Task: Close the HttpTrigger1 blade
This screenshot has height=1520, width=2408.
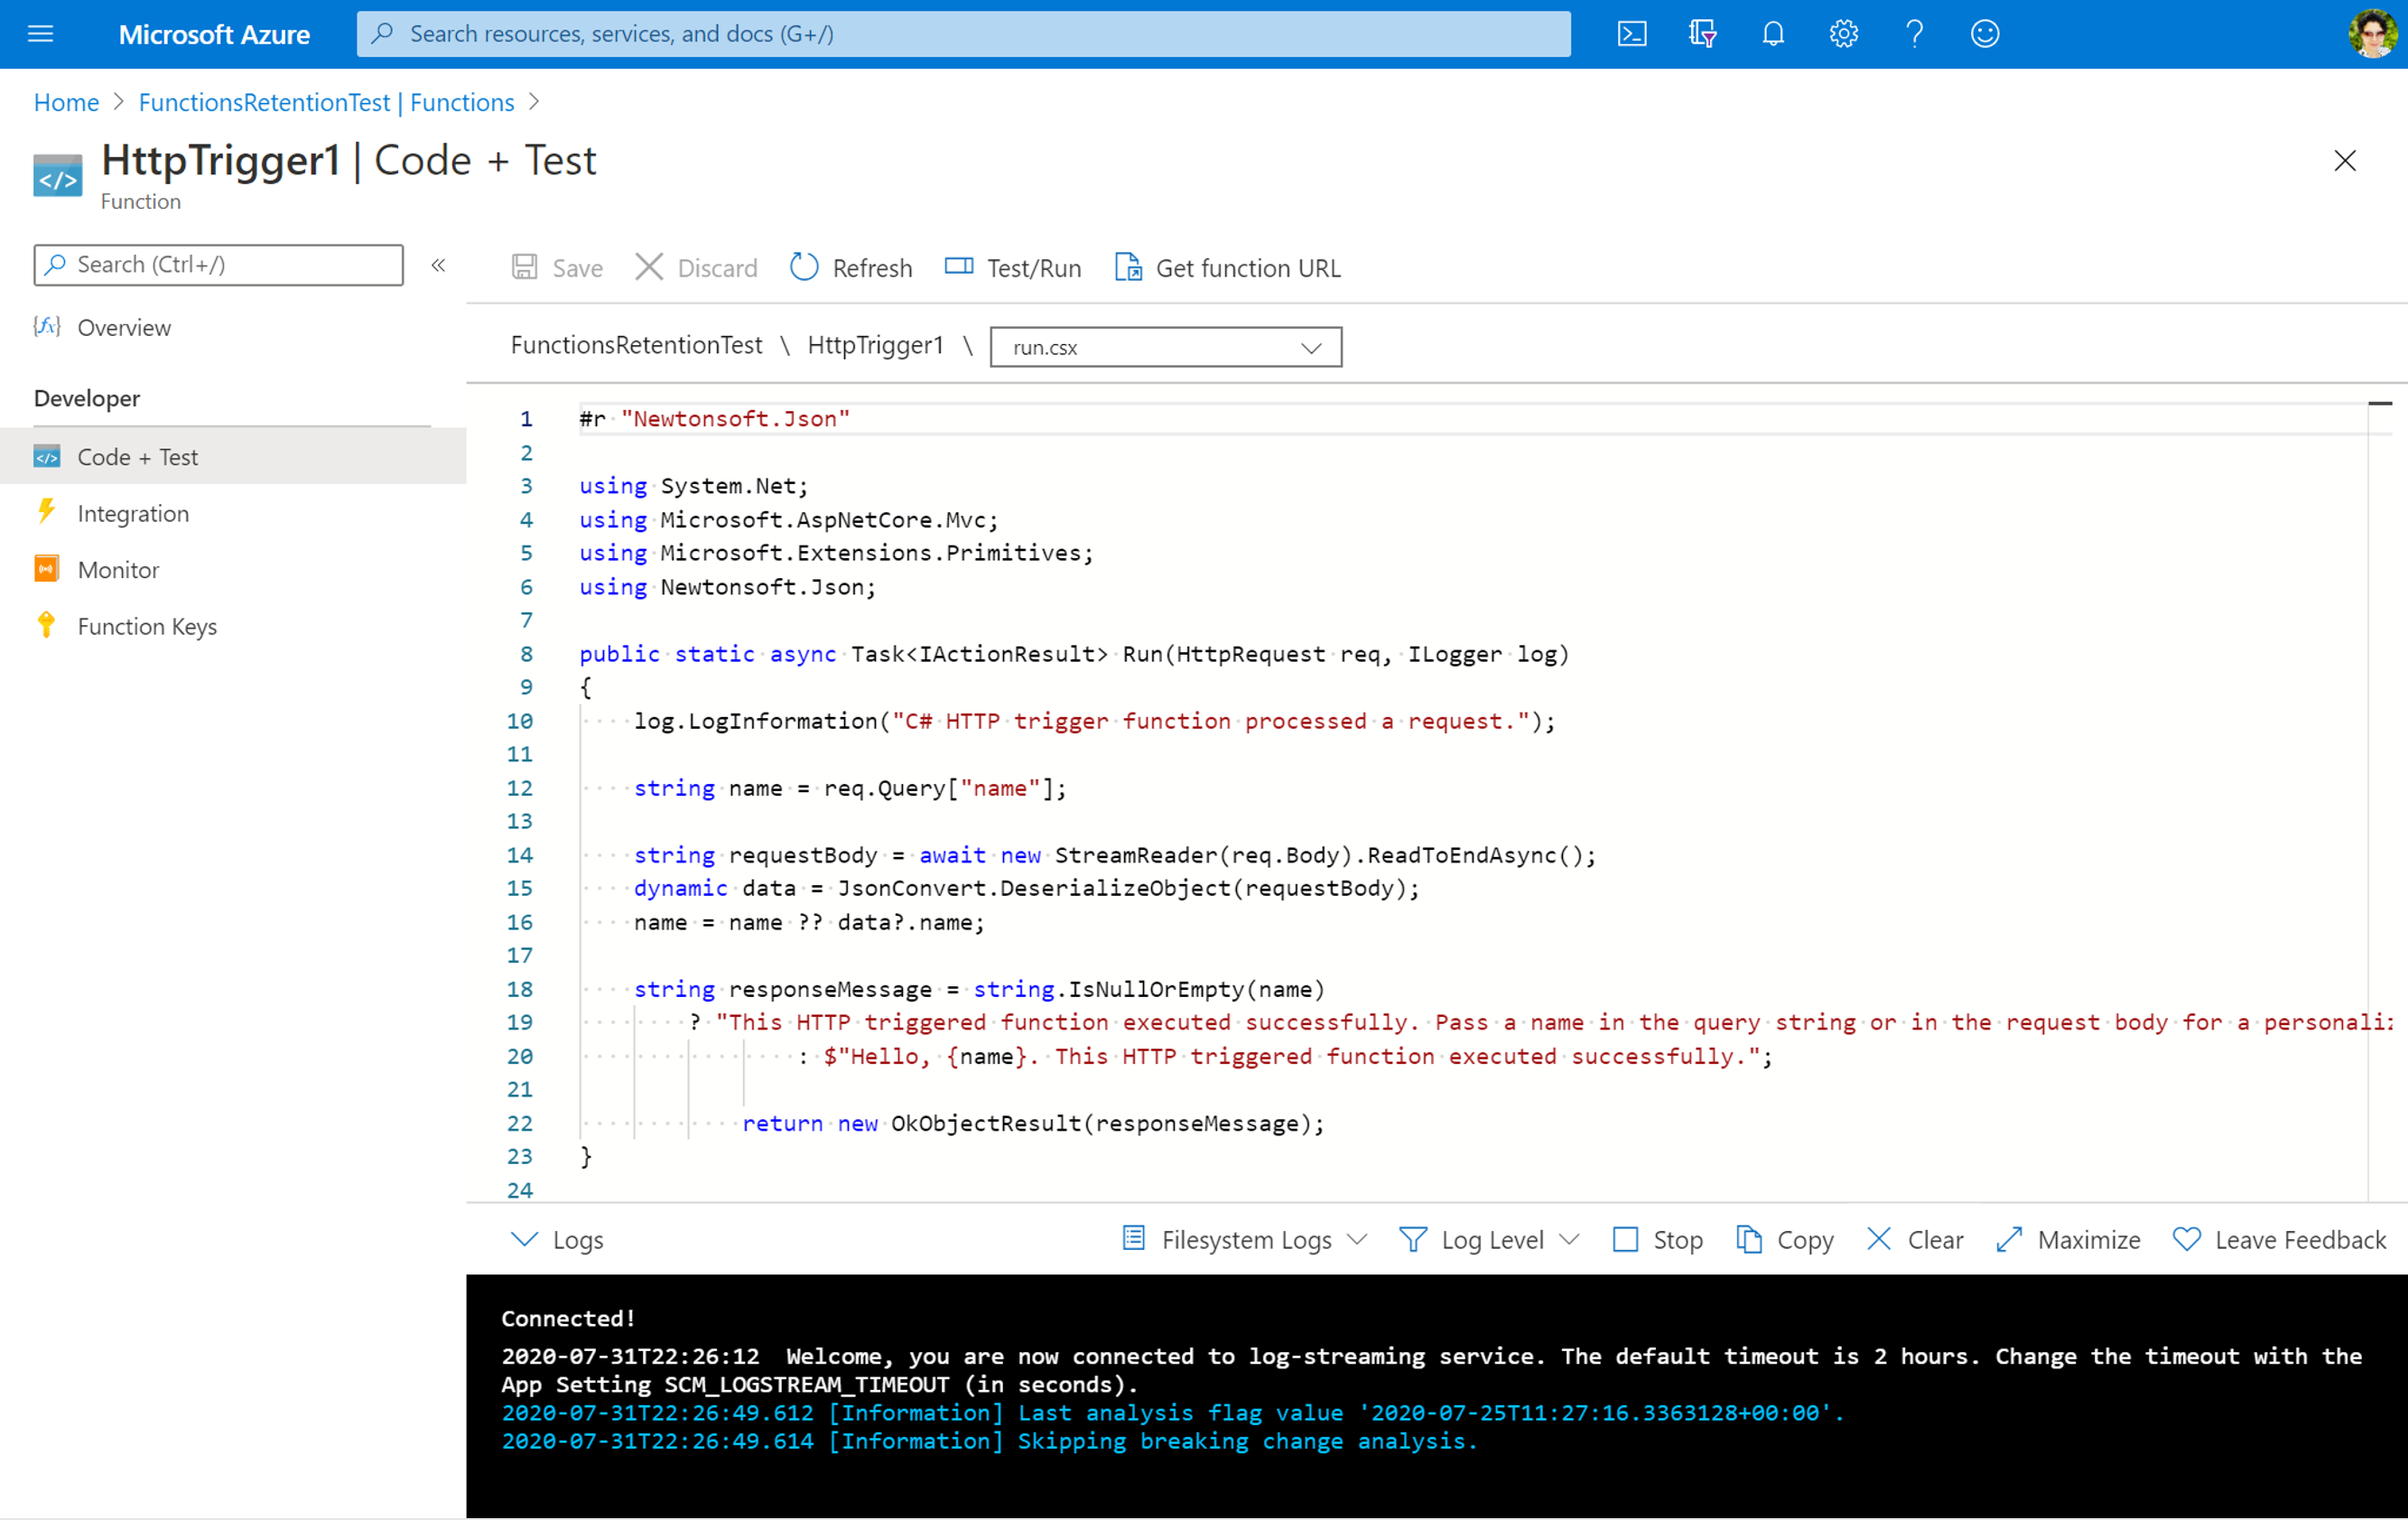Action: [2344, 161]
